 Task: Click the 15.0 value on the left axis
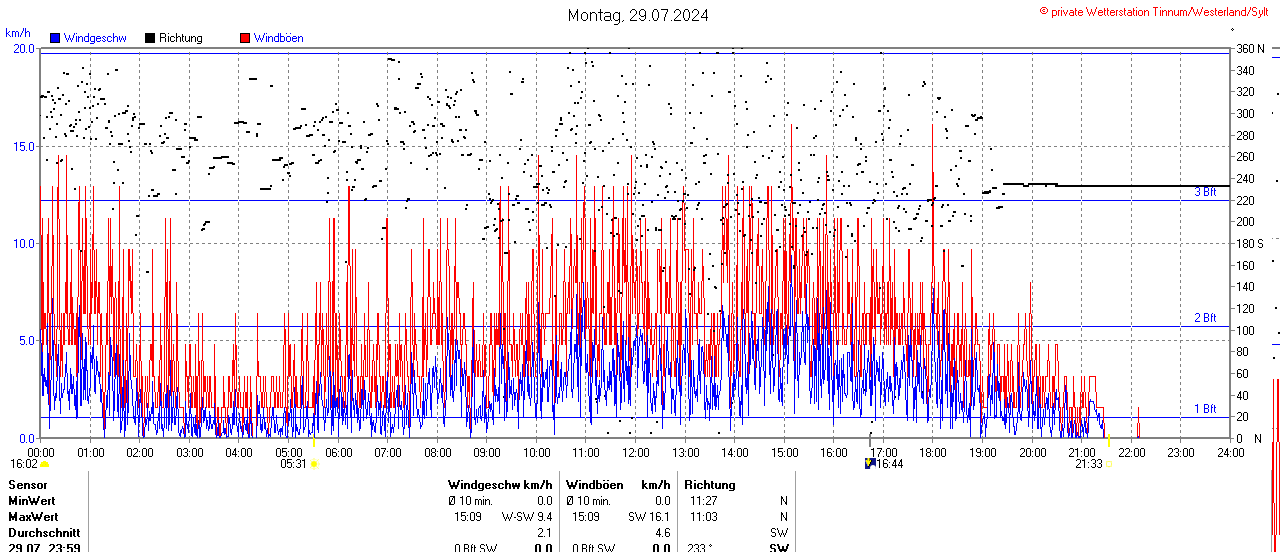[24, 146]
